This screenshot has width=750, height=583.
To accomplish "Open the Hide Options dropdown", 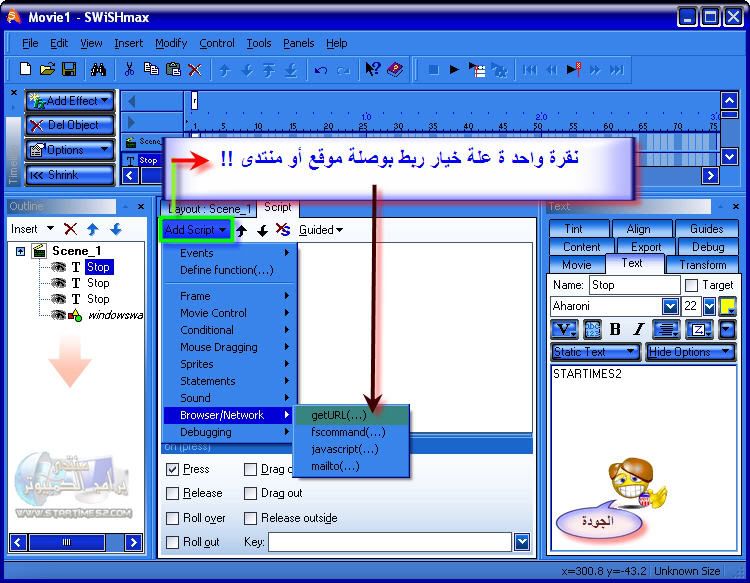I will [x=690, y=352].
